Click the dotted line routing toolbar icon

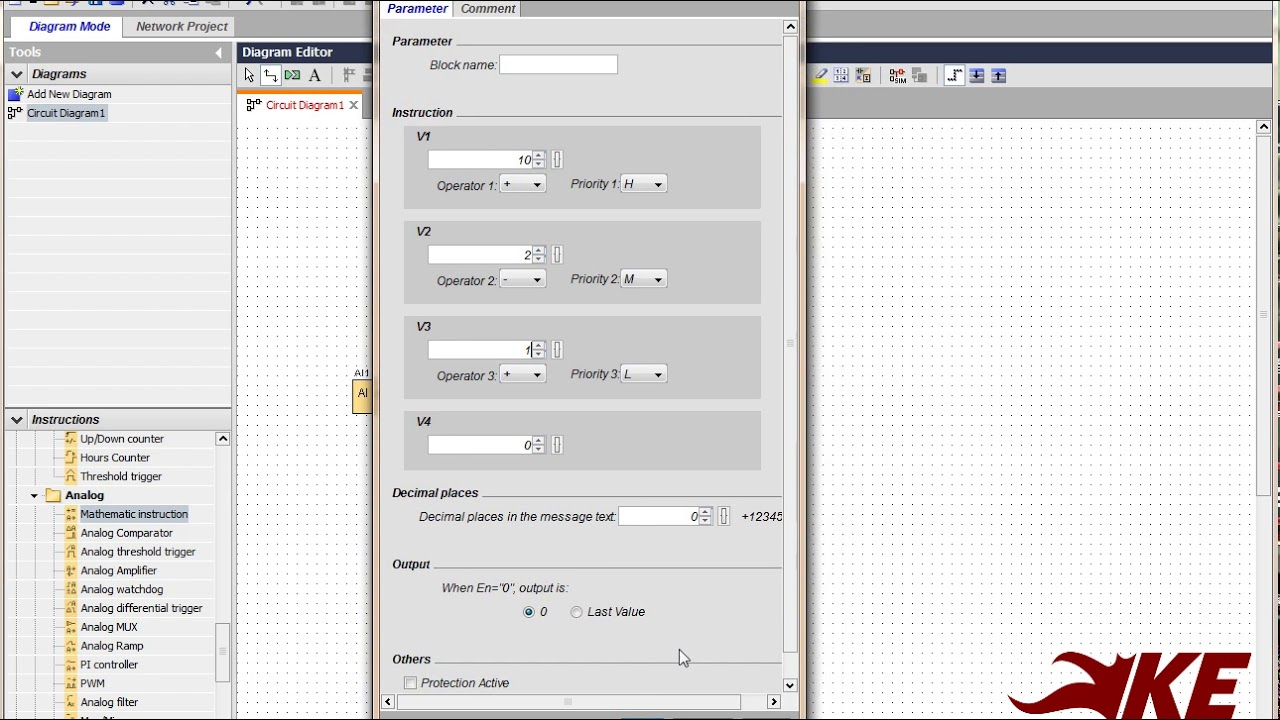[x=954, y=75]
